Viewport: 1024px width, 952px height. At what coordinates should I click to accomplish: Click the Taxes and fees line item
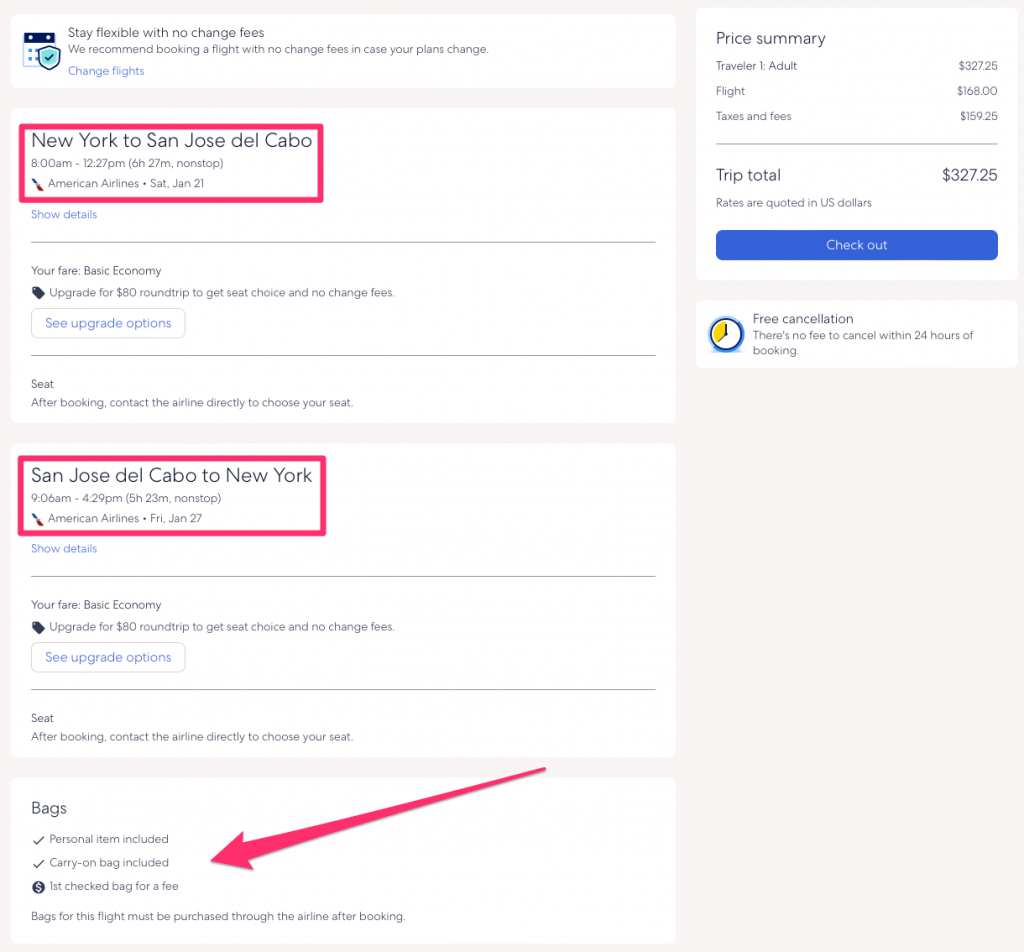pos(753,116)
